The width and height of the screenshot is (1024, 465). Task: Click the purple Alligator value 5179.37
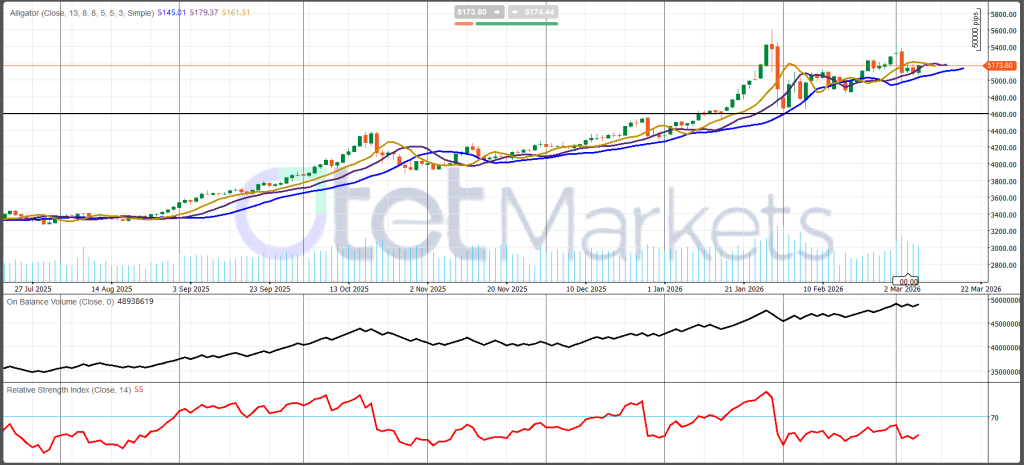203,11
